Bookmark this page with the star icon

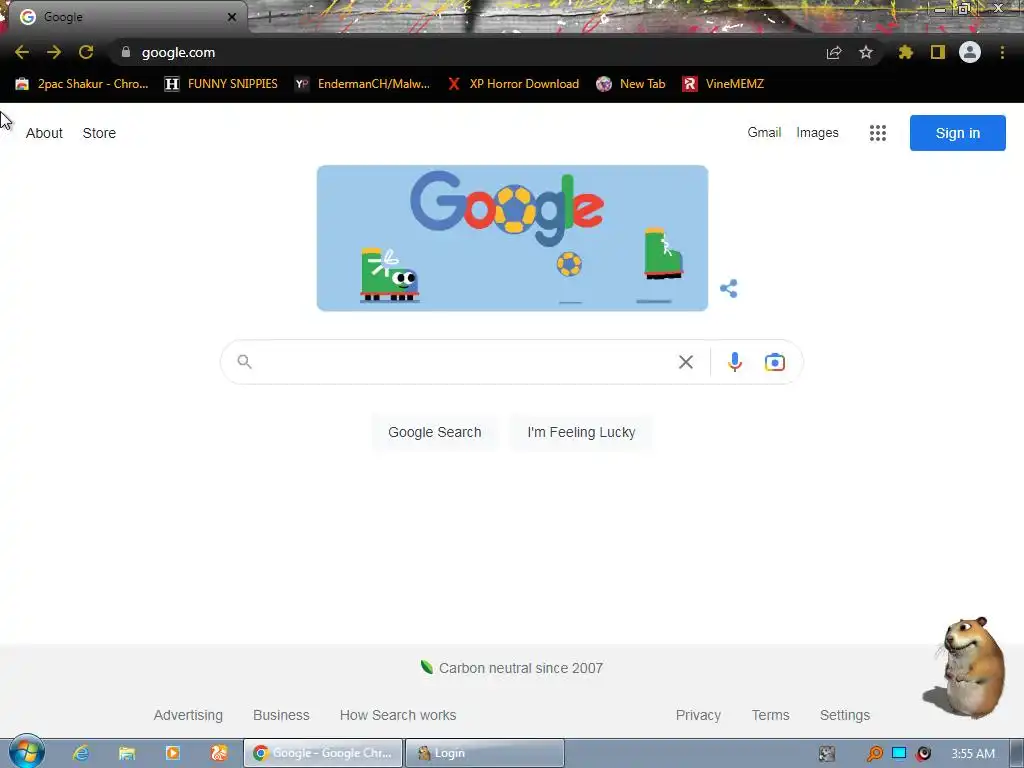click(866, 52)
